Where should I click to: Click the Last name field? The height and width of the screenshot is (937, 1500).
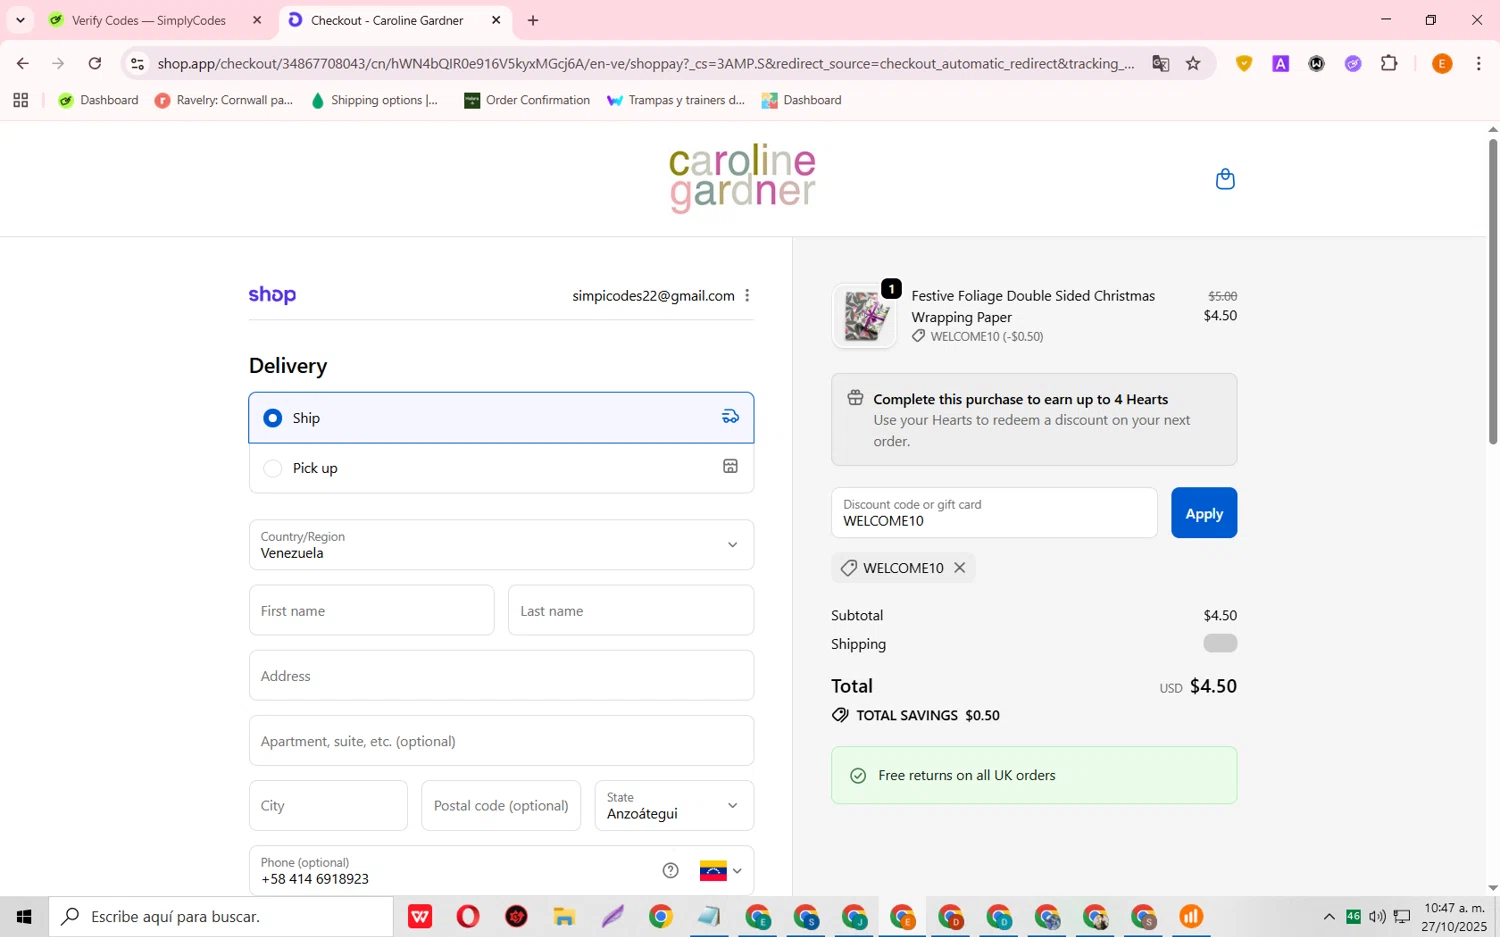click(x=631, y=610)
